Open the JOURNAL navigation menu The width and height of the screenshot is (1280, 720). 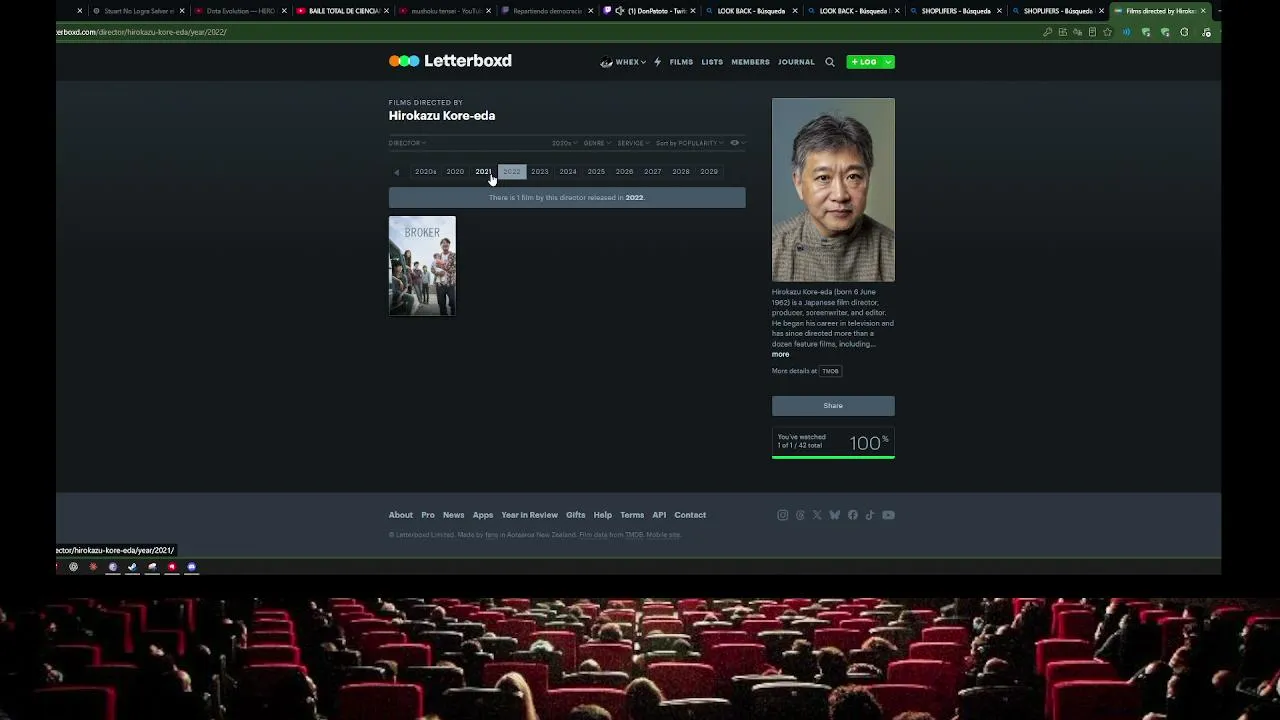(x=797, y=62)
